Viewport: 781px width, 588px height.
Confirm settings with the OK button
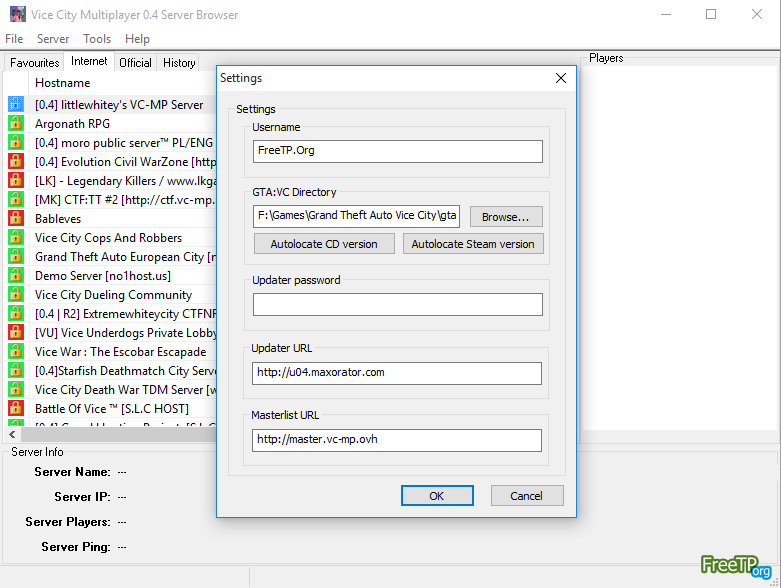(x=437, y=496)
